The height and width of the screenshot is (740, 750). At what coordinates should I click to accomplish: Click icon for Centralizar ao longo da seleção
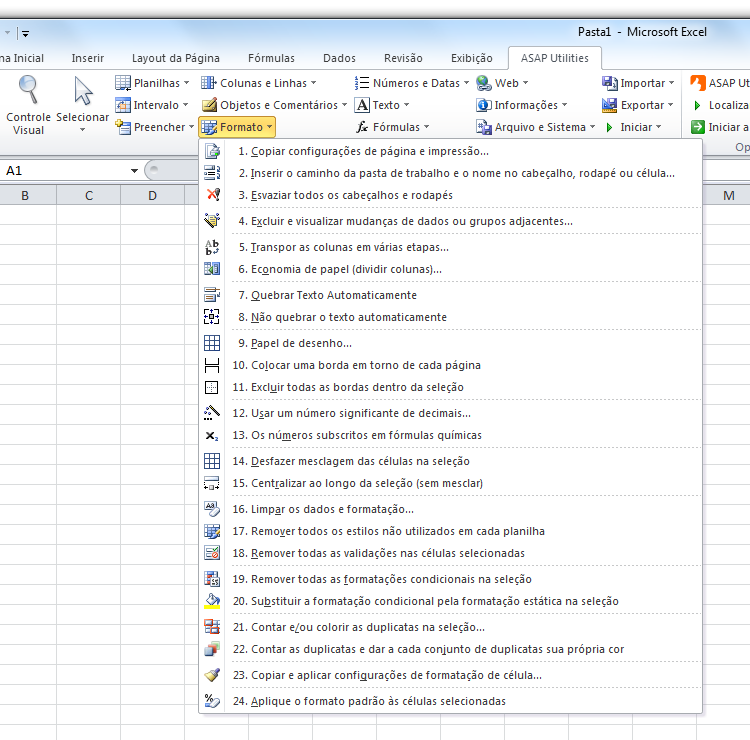click(x=212, y=483)
